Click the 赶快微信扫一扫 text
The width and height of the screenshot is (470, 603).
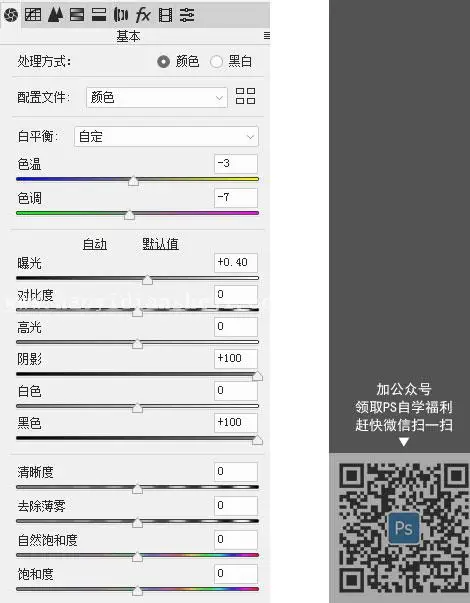[x=404, y=425]
